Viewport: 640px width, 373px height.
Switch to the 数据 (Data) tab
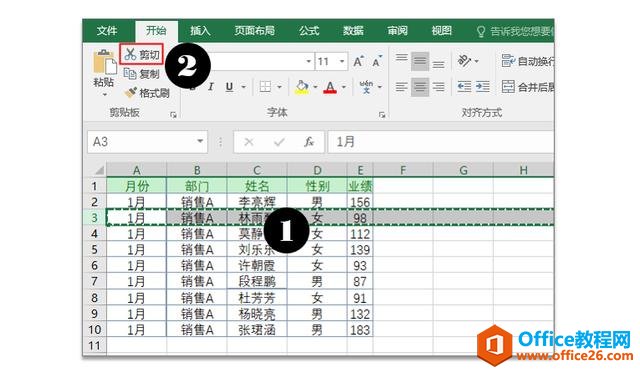click(353, 31)
